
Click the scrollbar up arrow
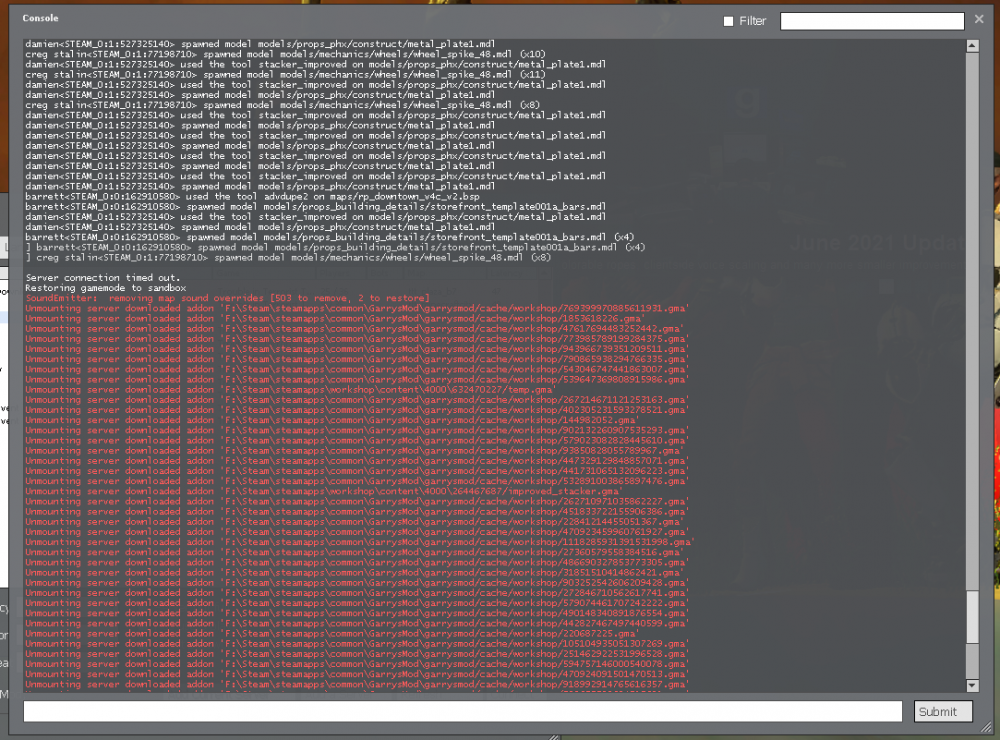click(971, 43)
